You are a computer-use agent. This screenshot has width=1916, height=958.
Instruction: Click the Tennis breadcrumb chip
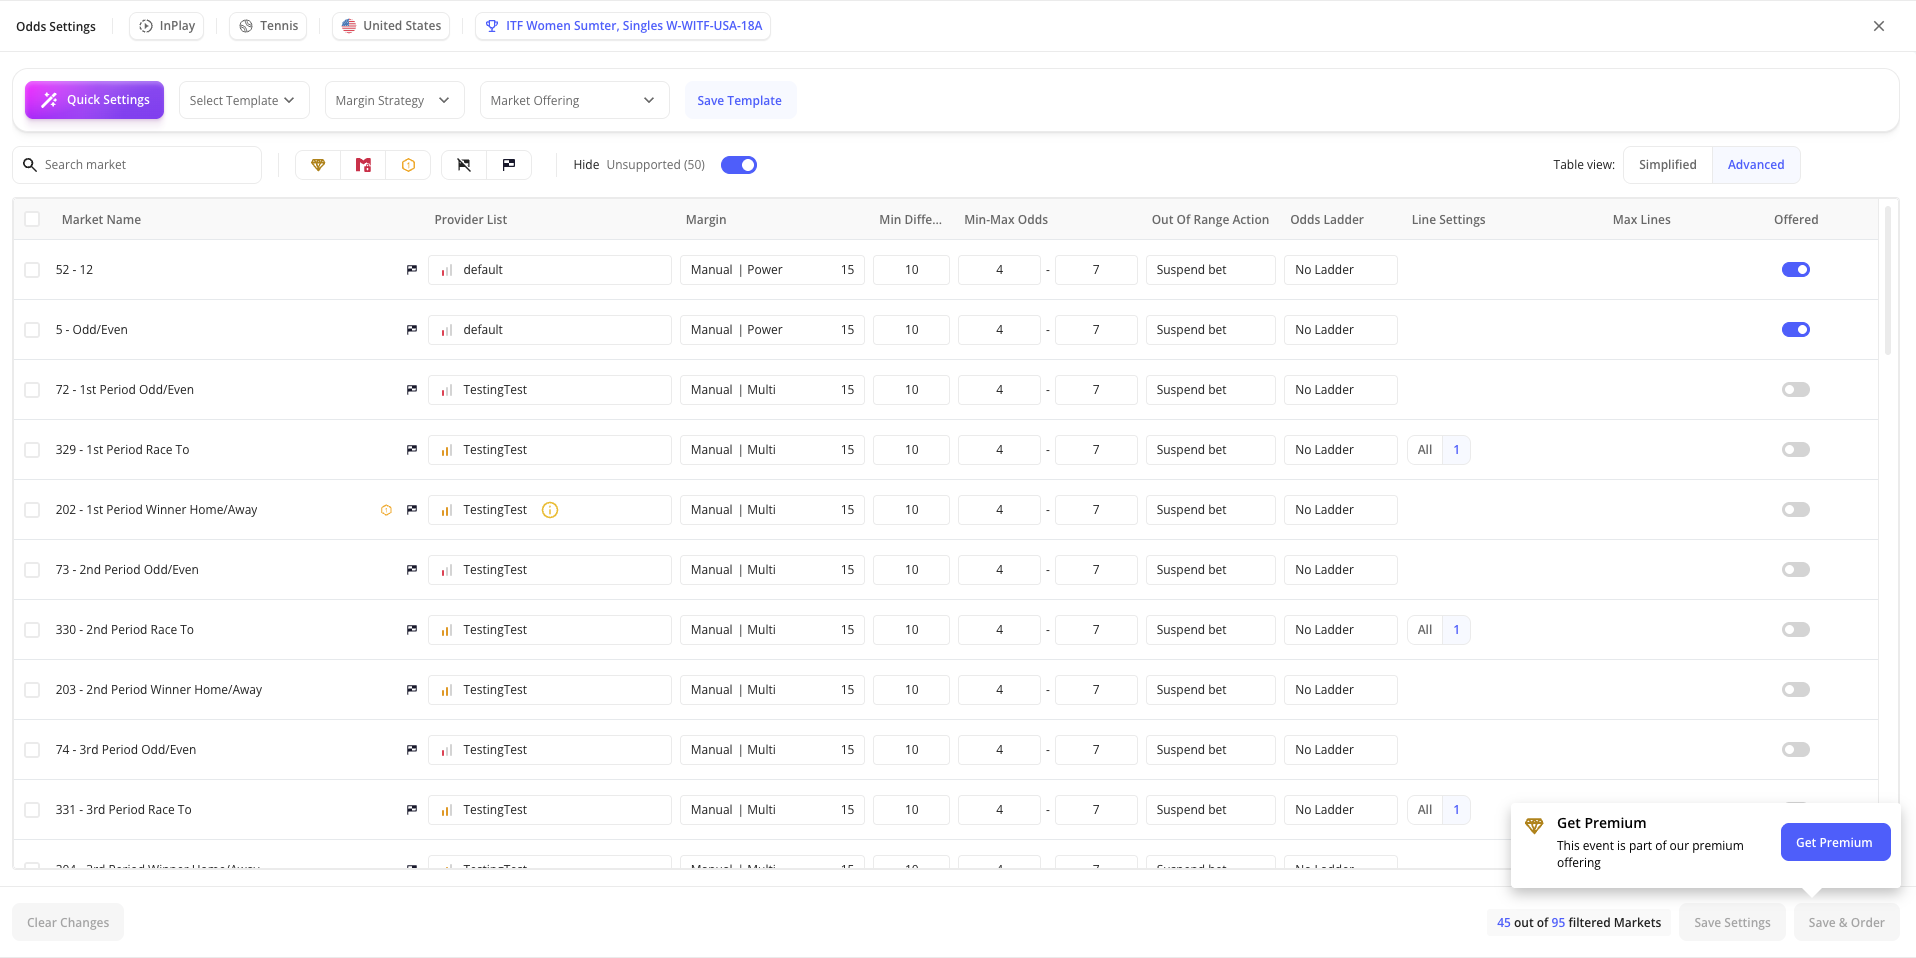tap(268, 26)
